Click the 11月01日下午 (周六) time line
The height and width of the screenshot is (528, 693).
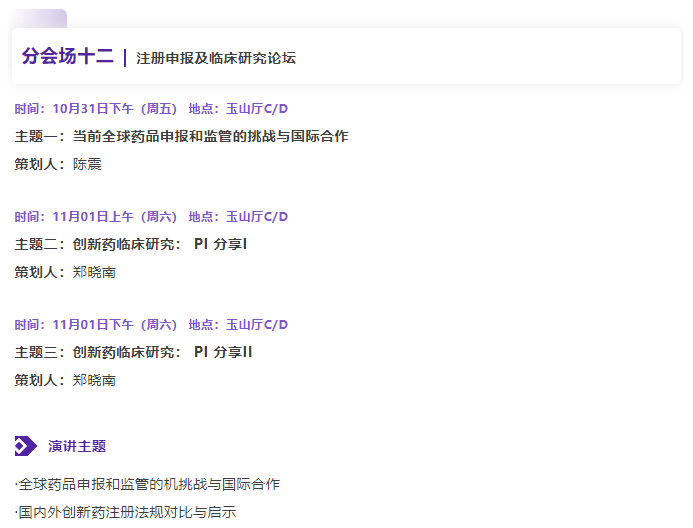[114, 325]
